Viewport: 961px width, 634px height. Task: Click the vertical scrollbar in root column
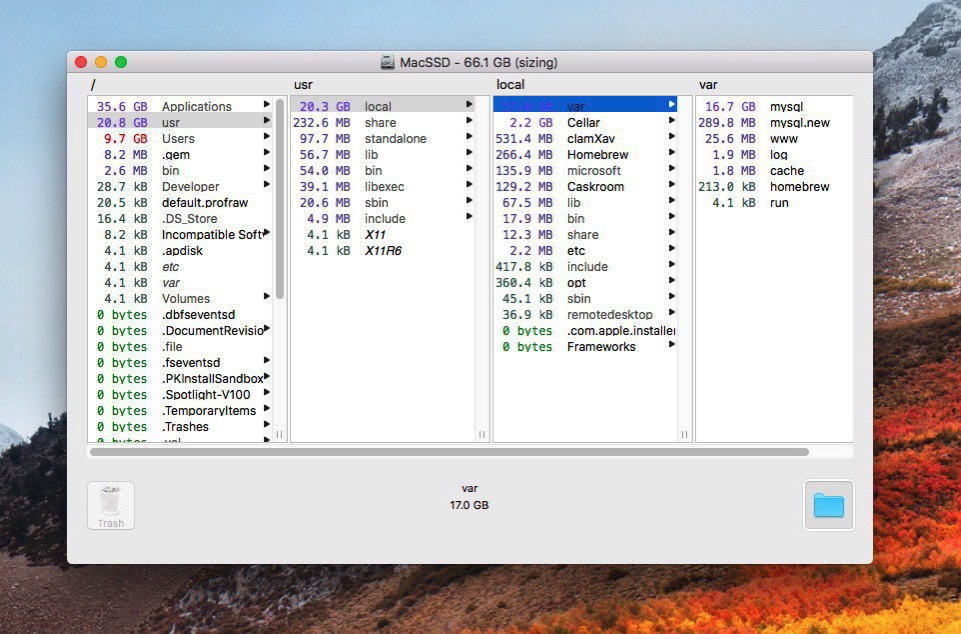[x=280, y=198]
